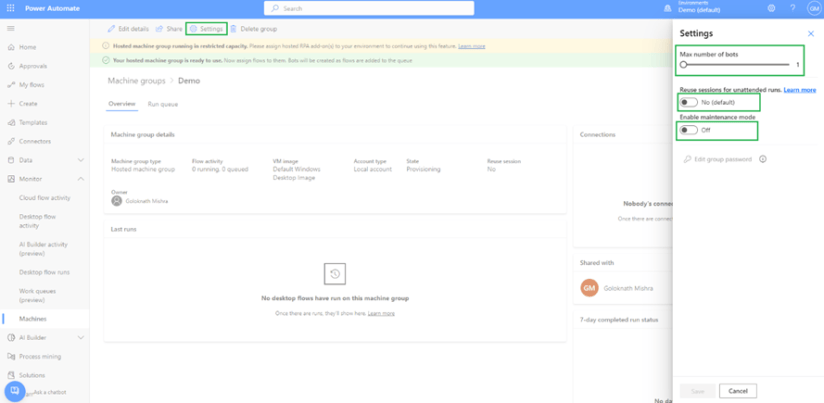824x403 pixels.
Task: Click Share in the toolbar
Action: tap(169, 29)
